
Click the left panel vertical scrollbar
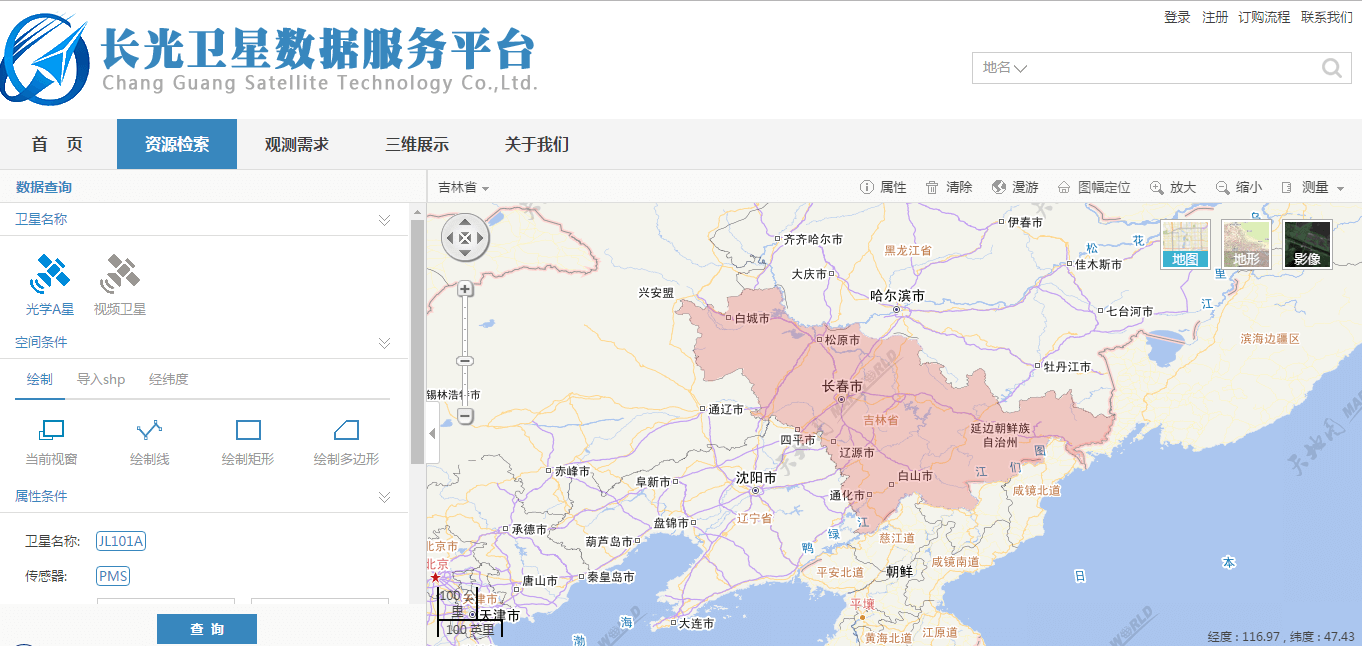point(417,342)
